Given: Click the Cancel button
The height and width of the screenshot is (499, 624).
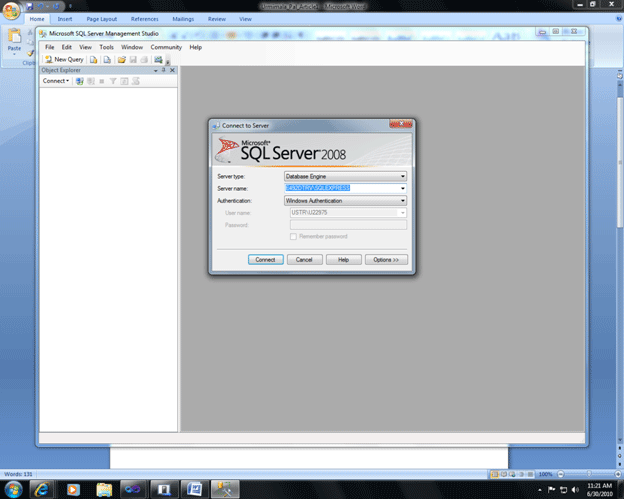Looking at the screenshot, I should (304, 260).
